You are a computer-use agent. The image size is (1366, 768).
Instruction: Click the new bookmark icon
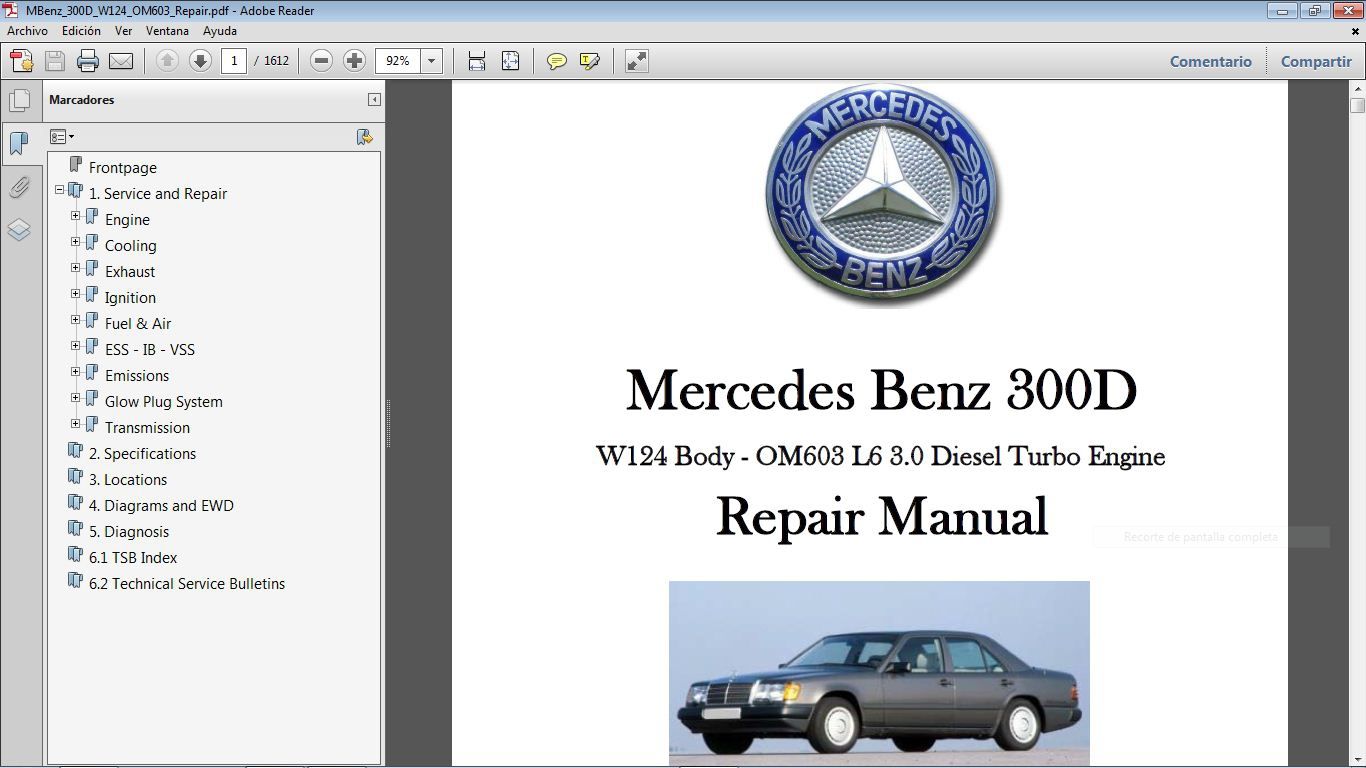pyautogui.click(x=364, y=137)
